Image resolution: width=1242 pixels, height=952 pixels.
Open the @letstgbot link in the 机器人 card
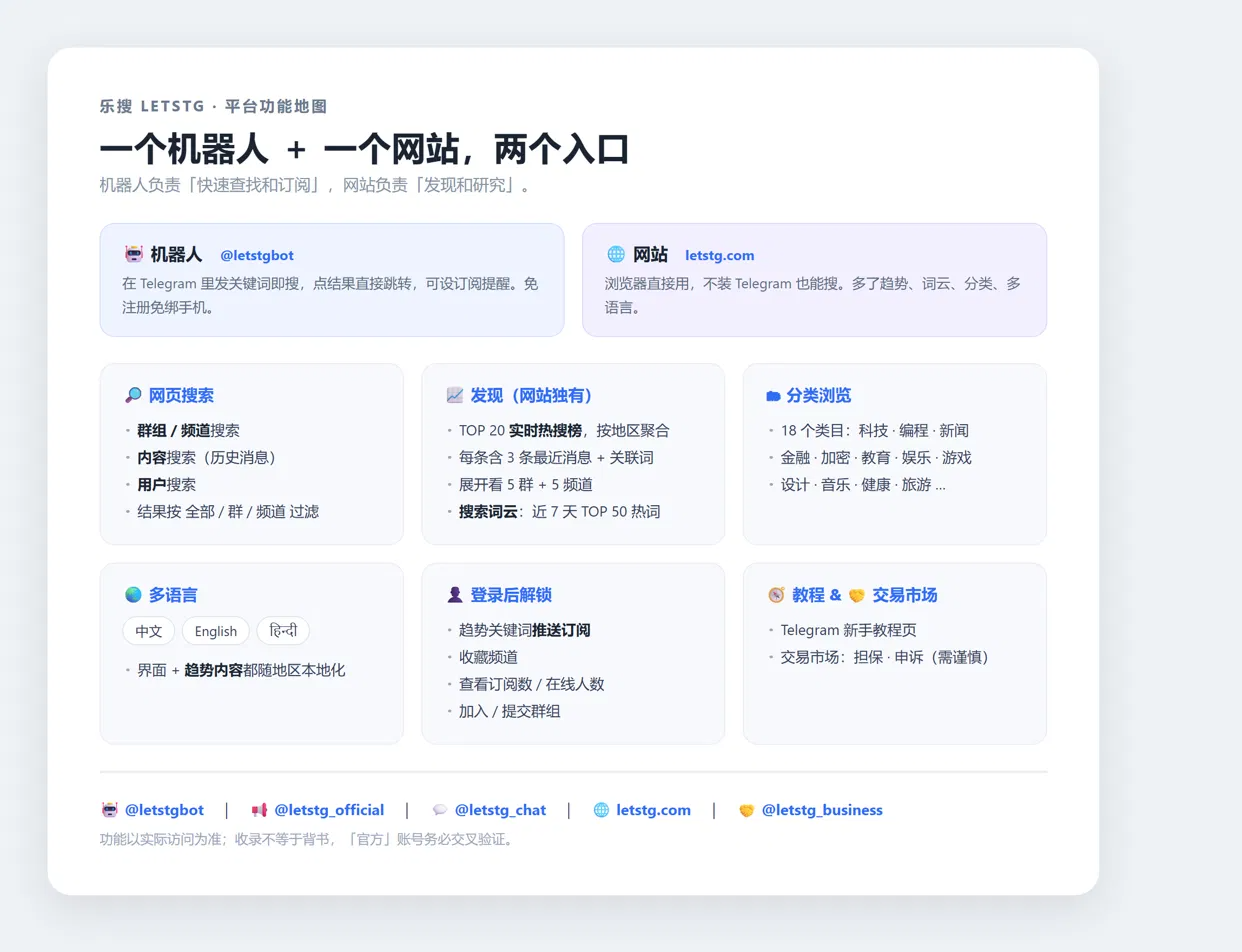pos(257,255)
